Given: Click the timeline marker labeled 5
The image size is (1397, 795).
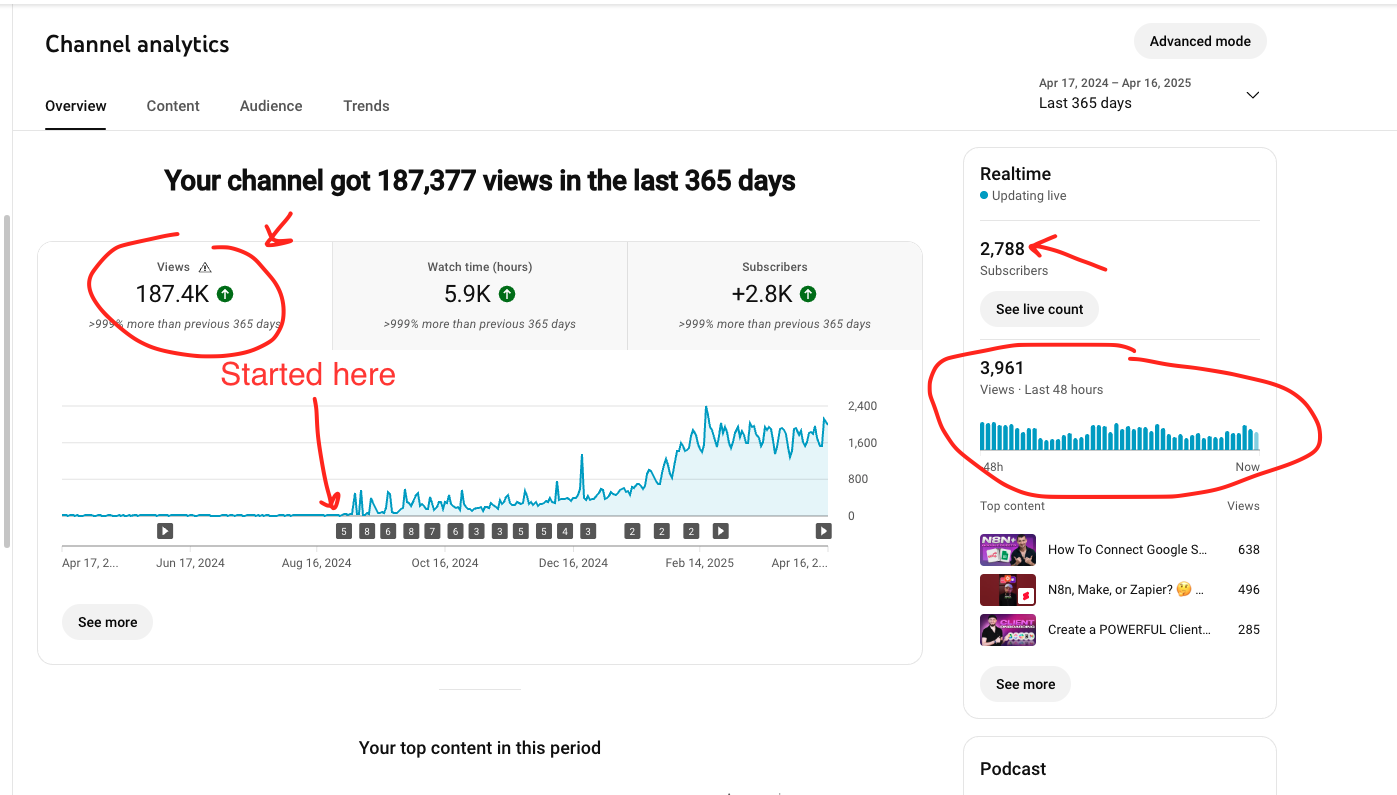Looking at the screenshot, I should 342,531.
